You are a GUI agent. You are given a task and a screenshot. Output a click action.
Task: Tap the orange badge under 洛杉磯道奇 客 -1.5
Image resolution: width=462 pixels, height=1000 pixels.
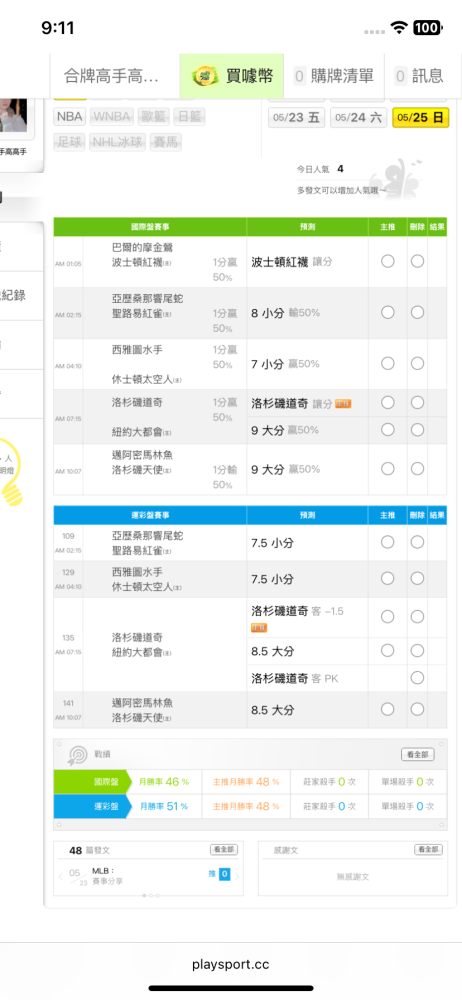click(259, 628)
